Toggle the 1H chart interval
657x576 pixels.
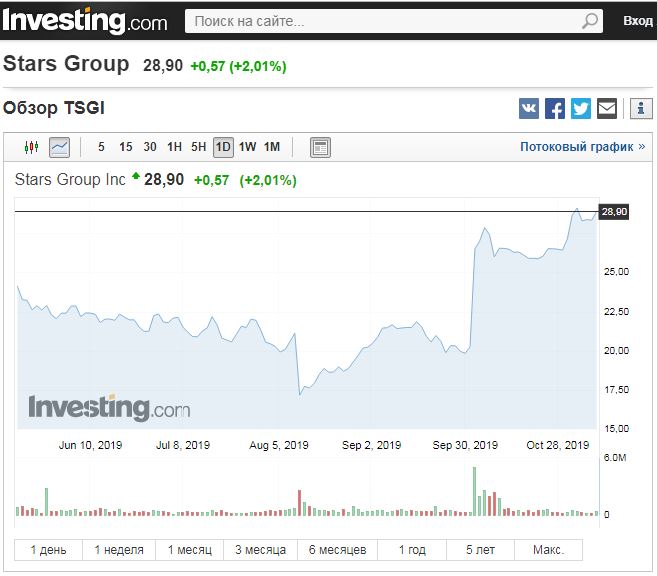coord(174,147)
